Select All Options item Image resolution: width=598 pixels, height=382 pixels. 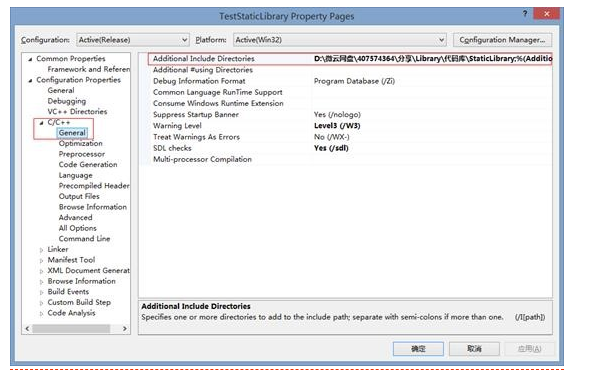77,228
